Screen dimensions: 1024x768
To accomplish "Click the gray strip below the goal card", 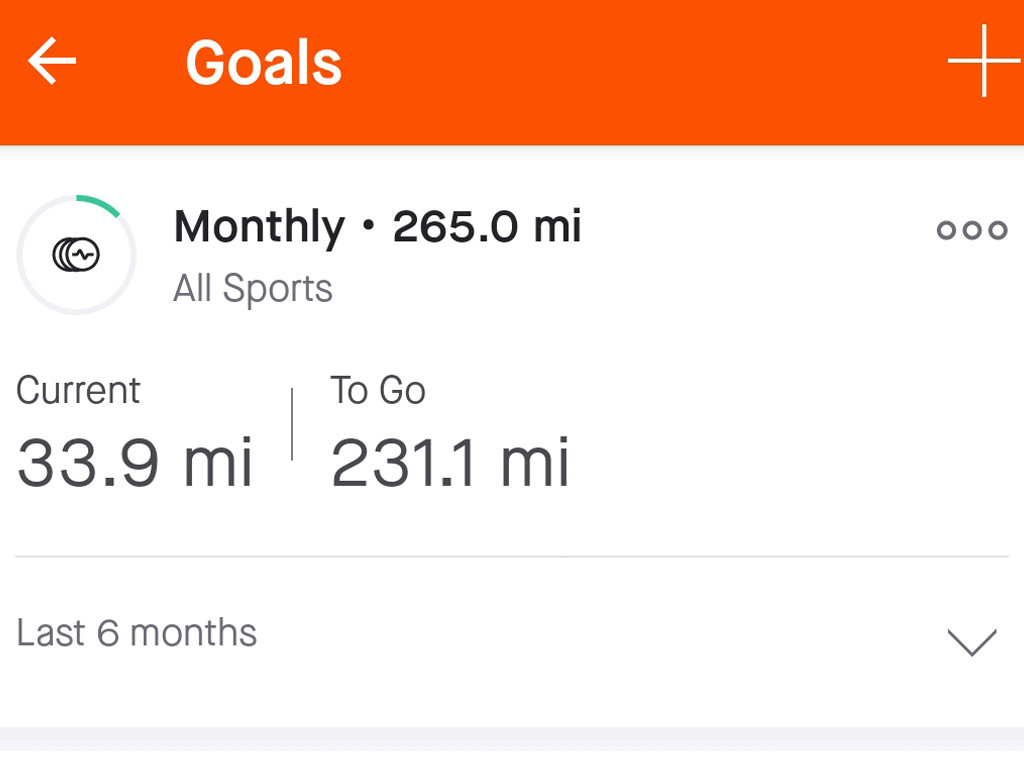I will [x=512, y=739].
